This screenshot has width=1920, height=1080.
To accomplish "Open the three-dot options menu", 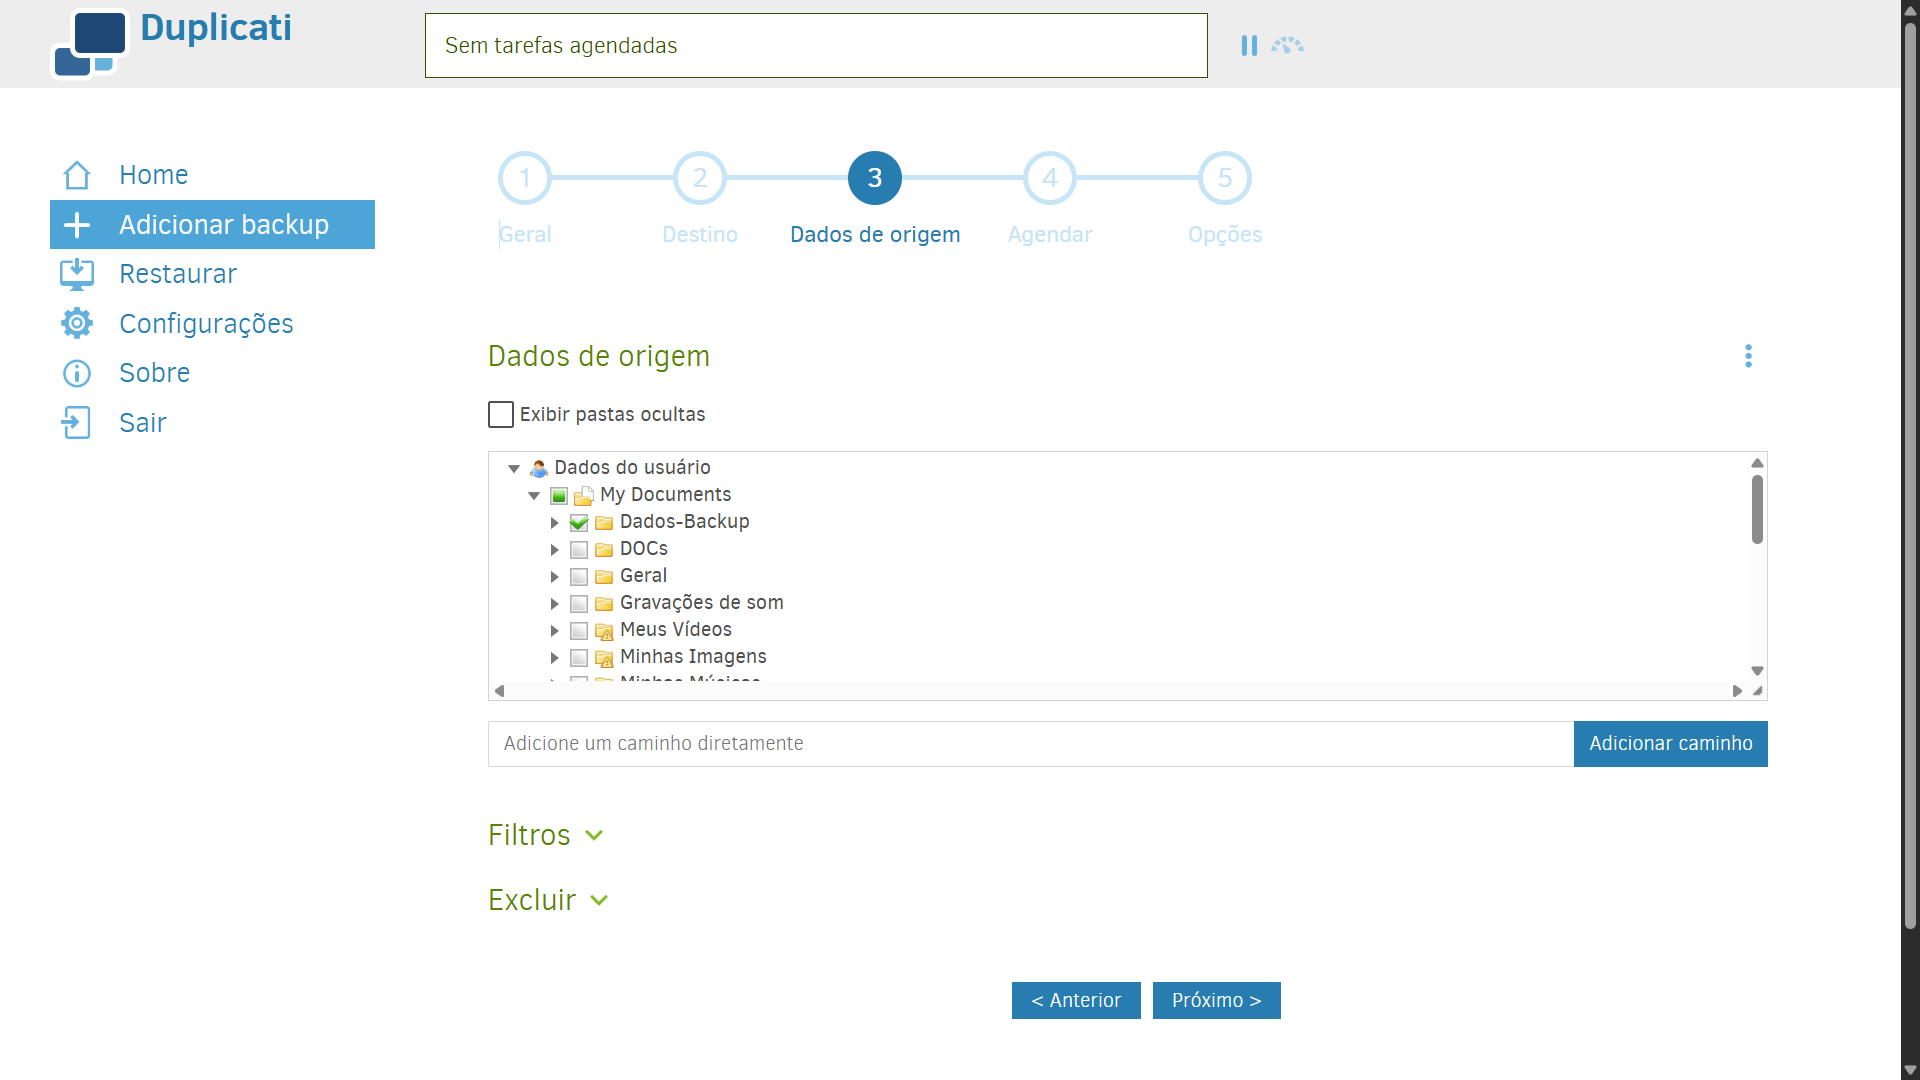I will pos(1748,356).
